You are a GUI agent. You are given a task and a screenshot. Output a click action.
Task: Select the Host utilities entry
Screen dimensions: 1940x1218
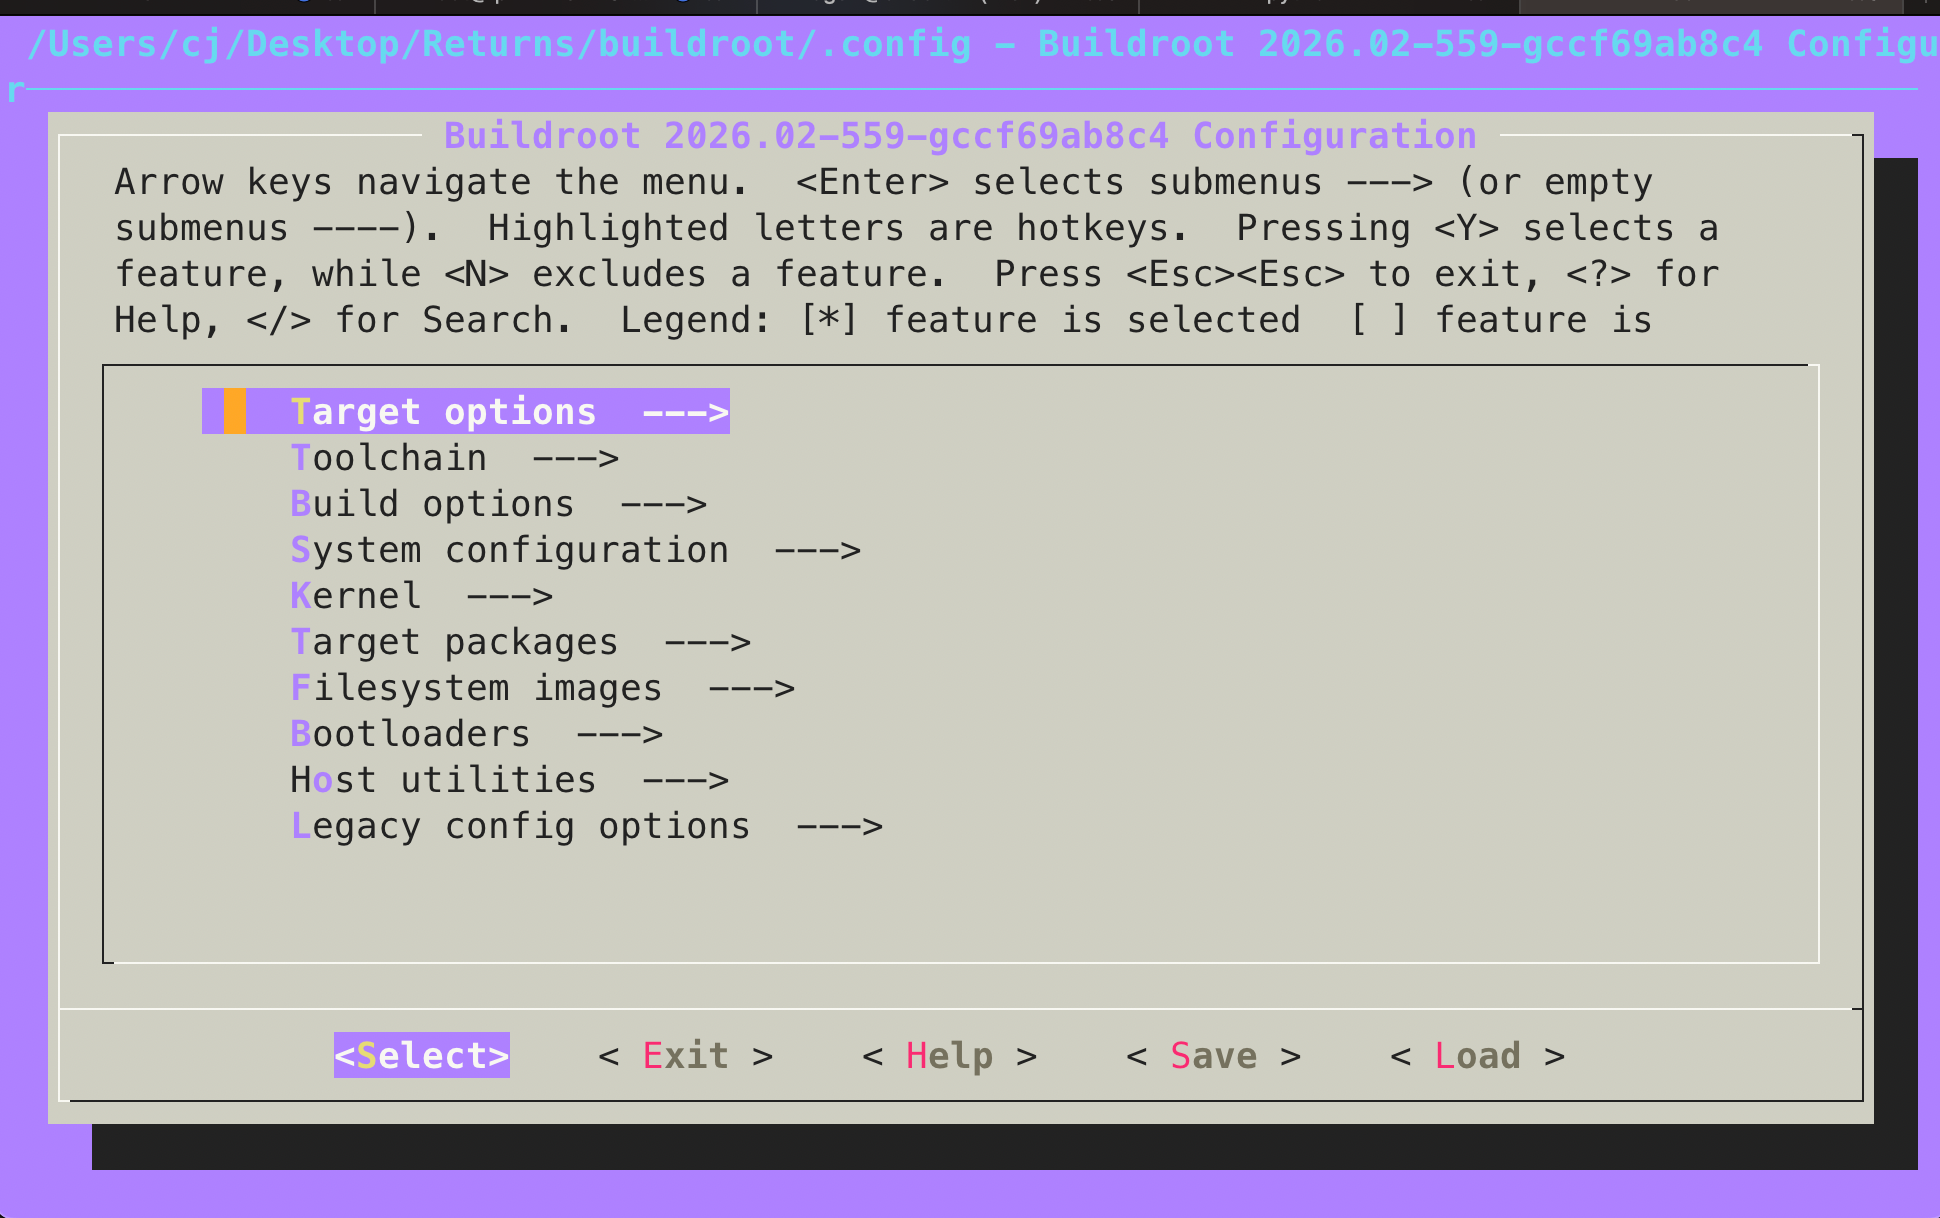click(509, 780)
